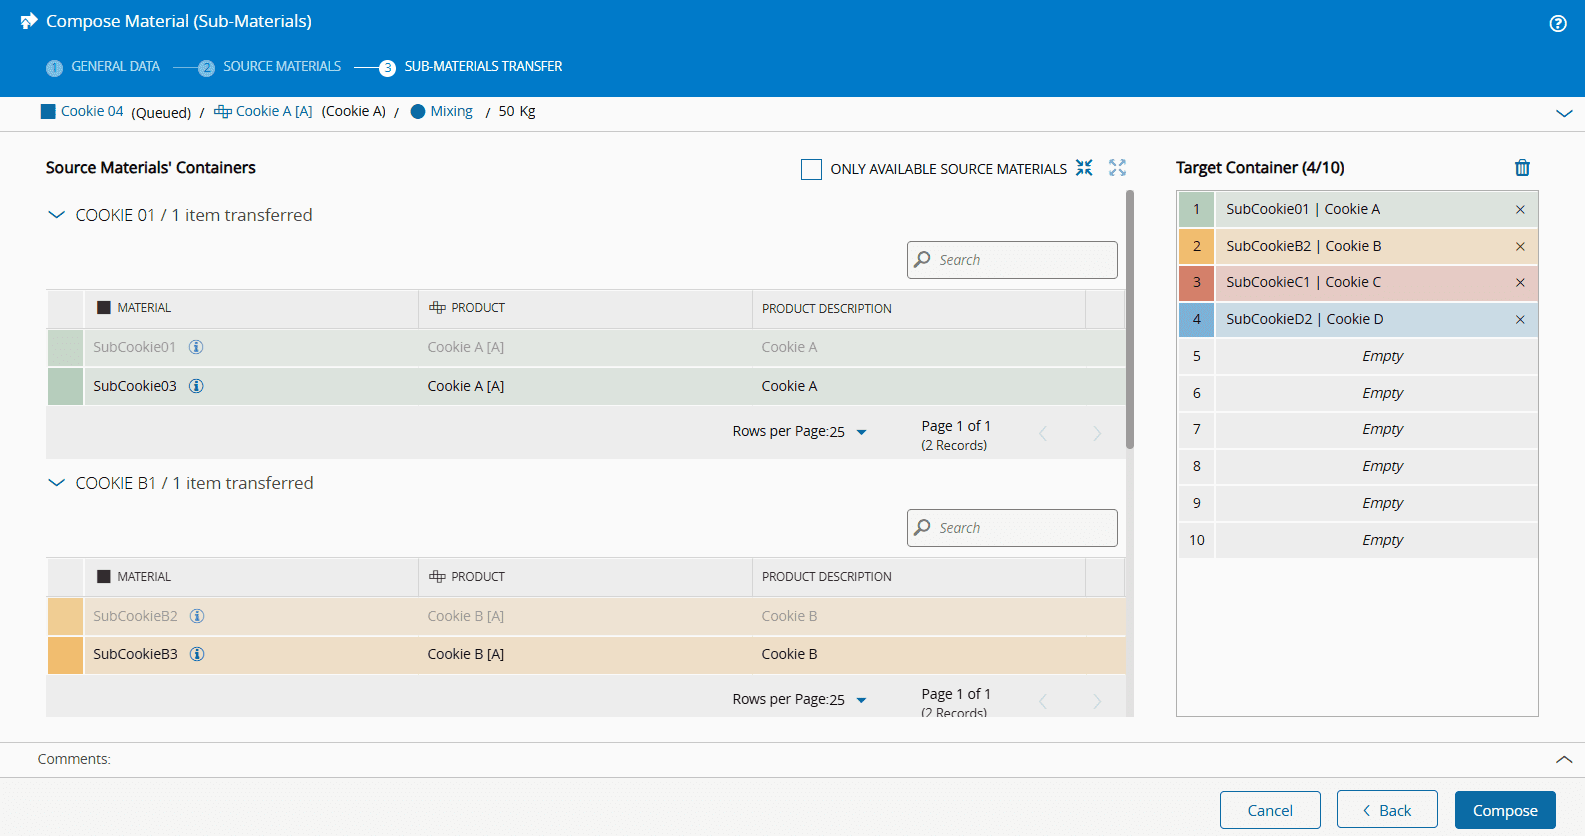Collapse the COOKIE 01 section
Screen dimensions: 1585x836
57,215
